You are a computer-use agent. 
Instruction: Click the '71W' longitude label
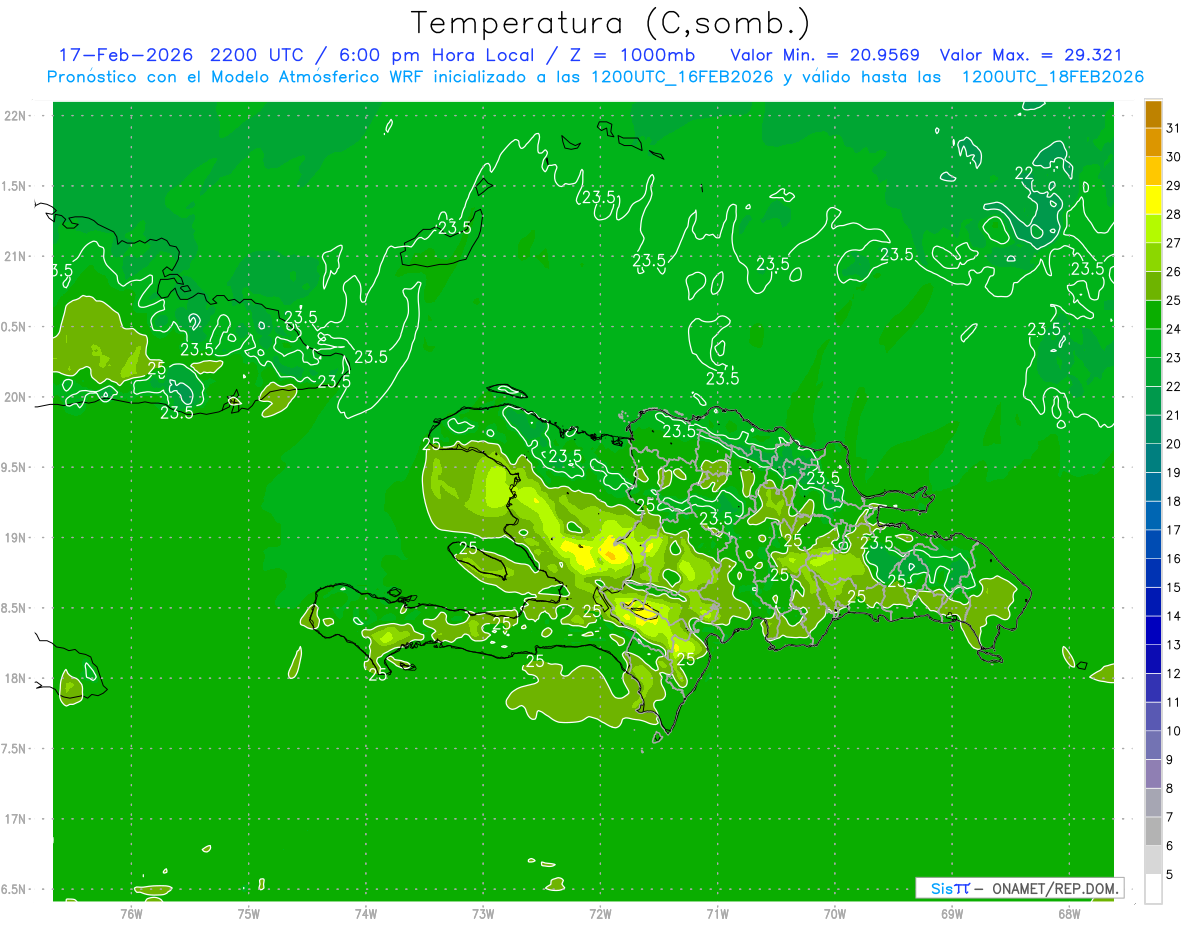pyautogui.click(x=717, y=913)
